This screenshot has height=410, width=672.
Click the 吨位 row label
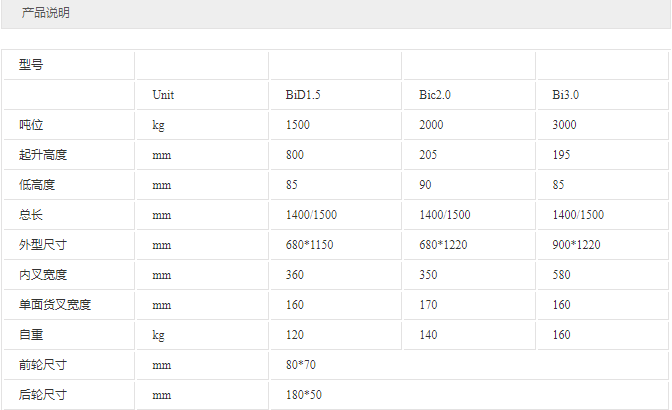tap(31, 125)
